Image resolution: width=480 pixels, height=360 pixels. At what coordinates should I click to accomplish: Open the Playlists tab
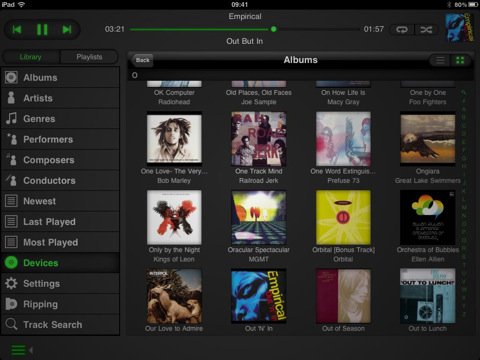pyautogui.click(x=89, y=57)
